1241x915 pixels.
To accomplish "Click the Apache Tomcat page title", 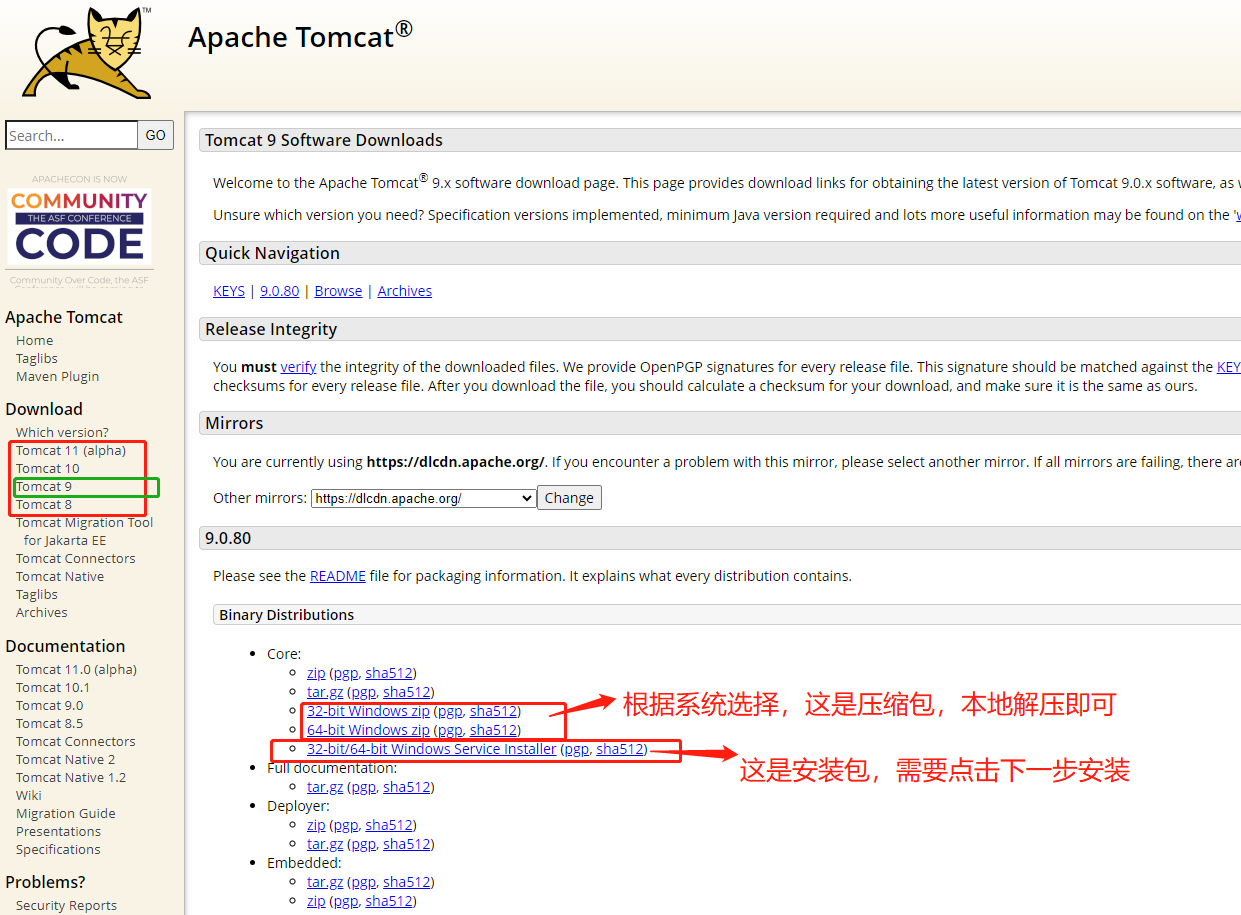I will (x=300, y=36).
